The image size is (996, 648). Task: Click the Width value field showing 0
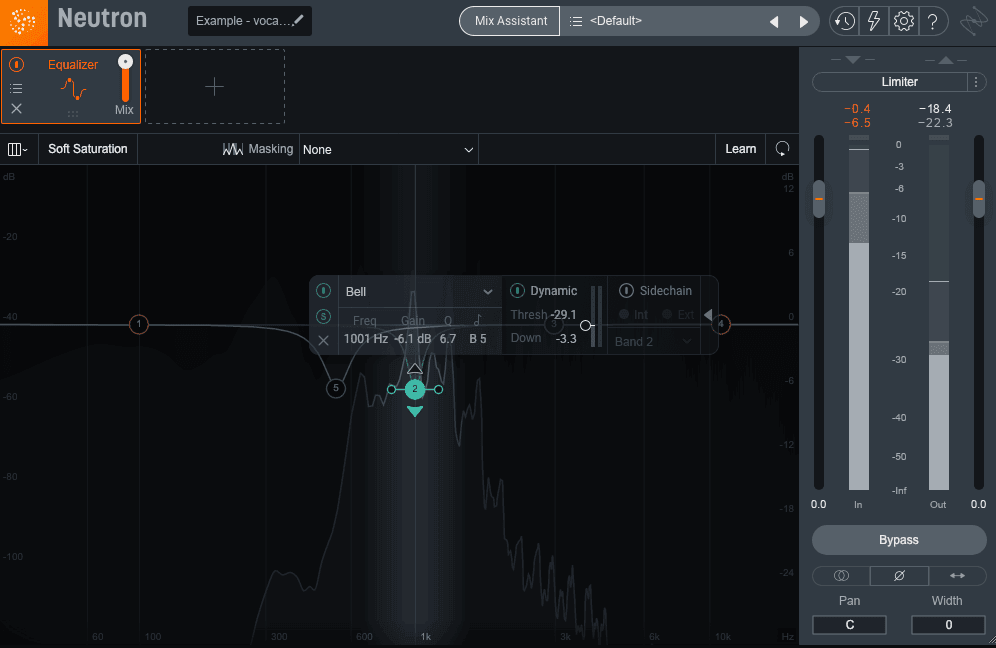[x=948, y=624]
